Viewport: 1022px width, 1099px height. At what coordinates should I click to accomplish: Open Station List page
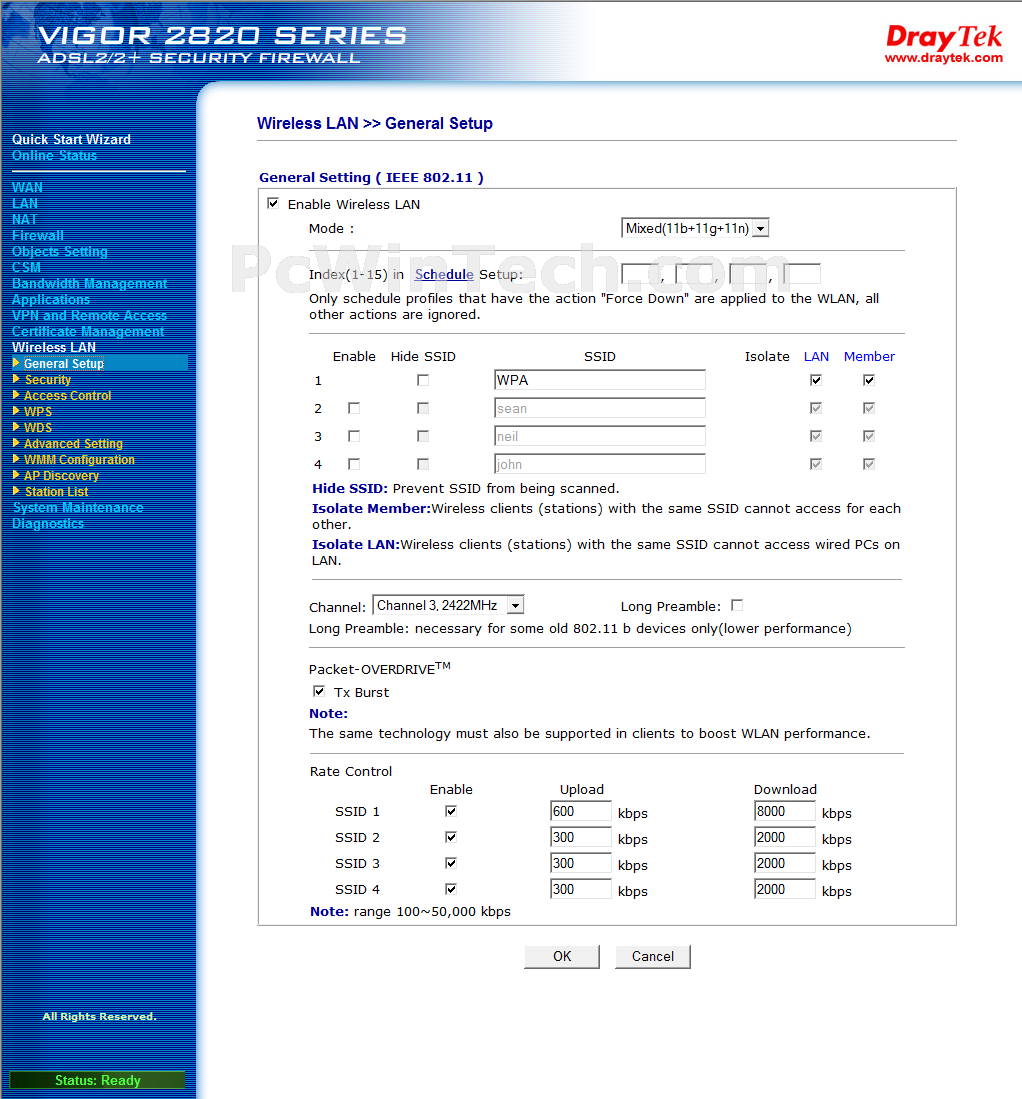[57, 491]
